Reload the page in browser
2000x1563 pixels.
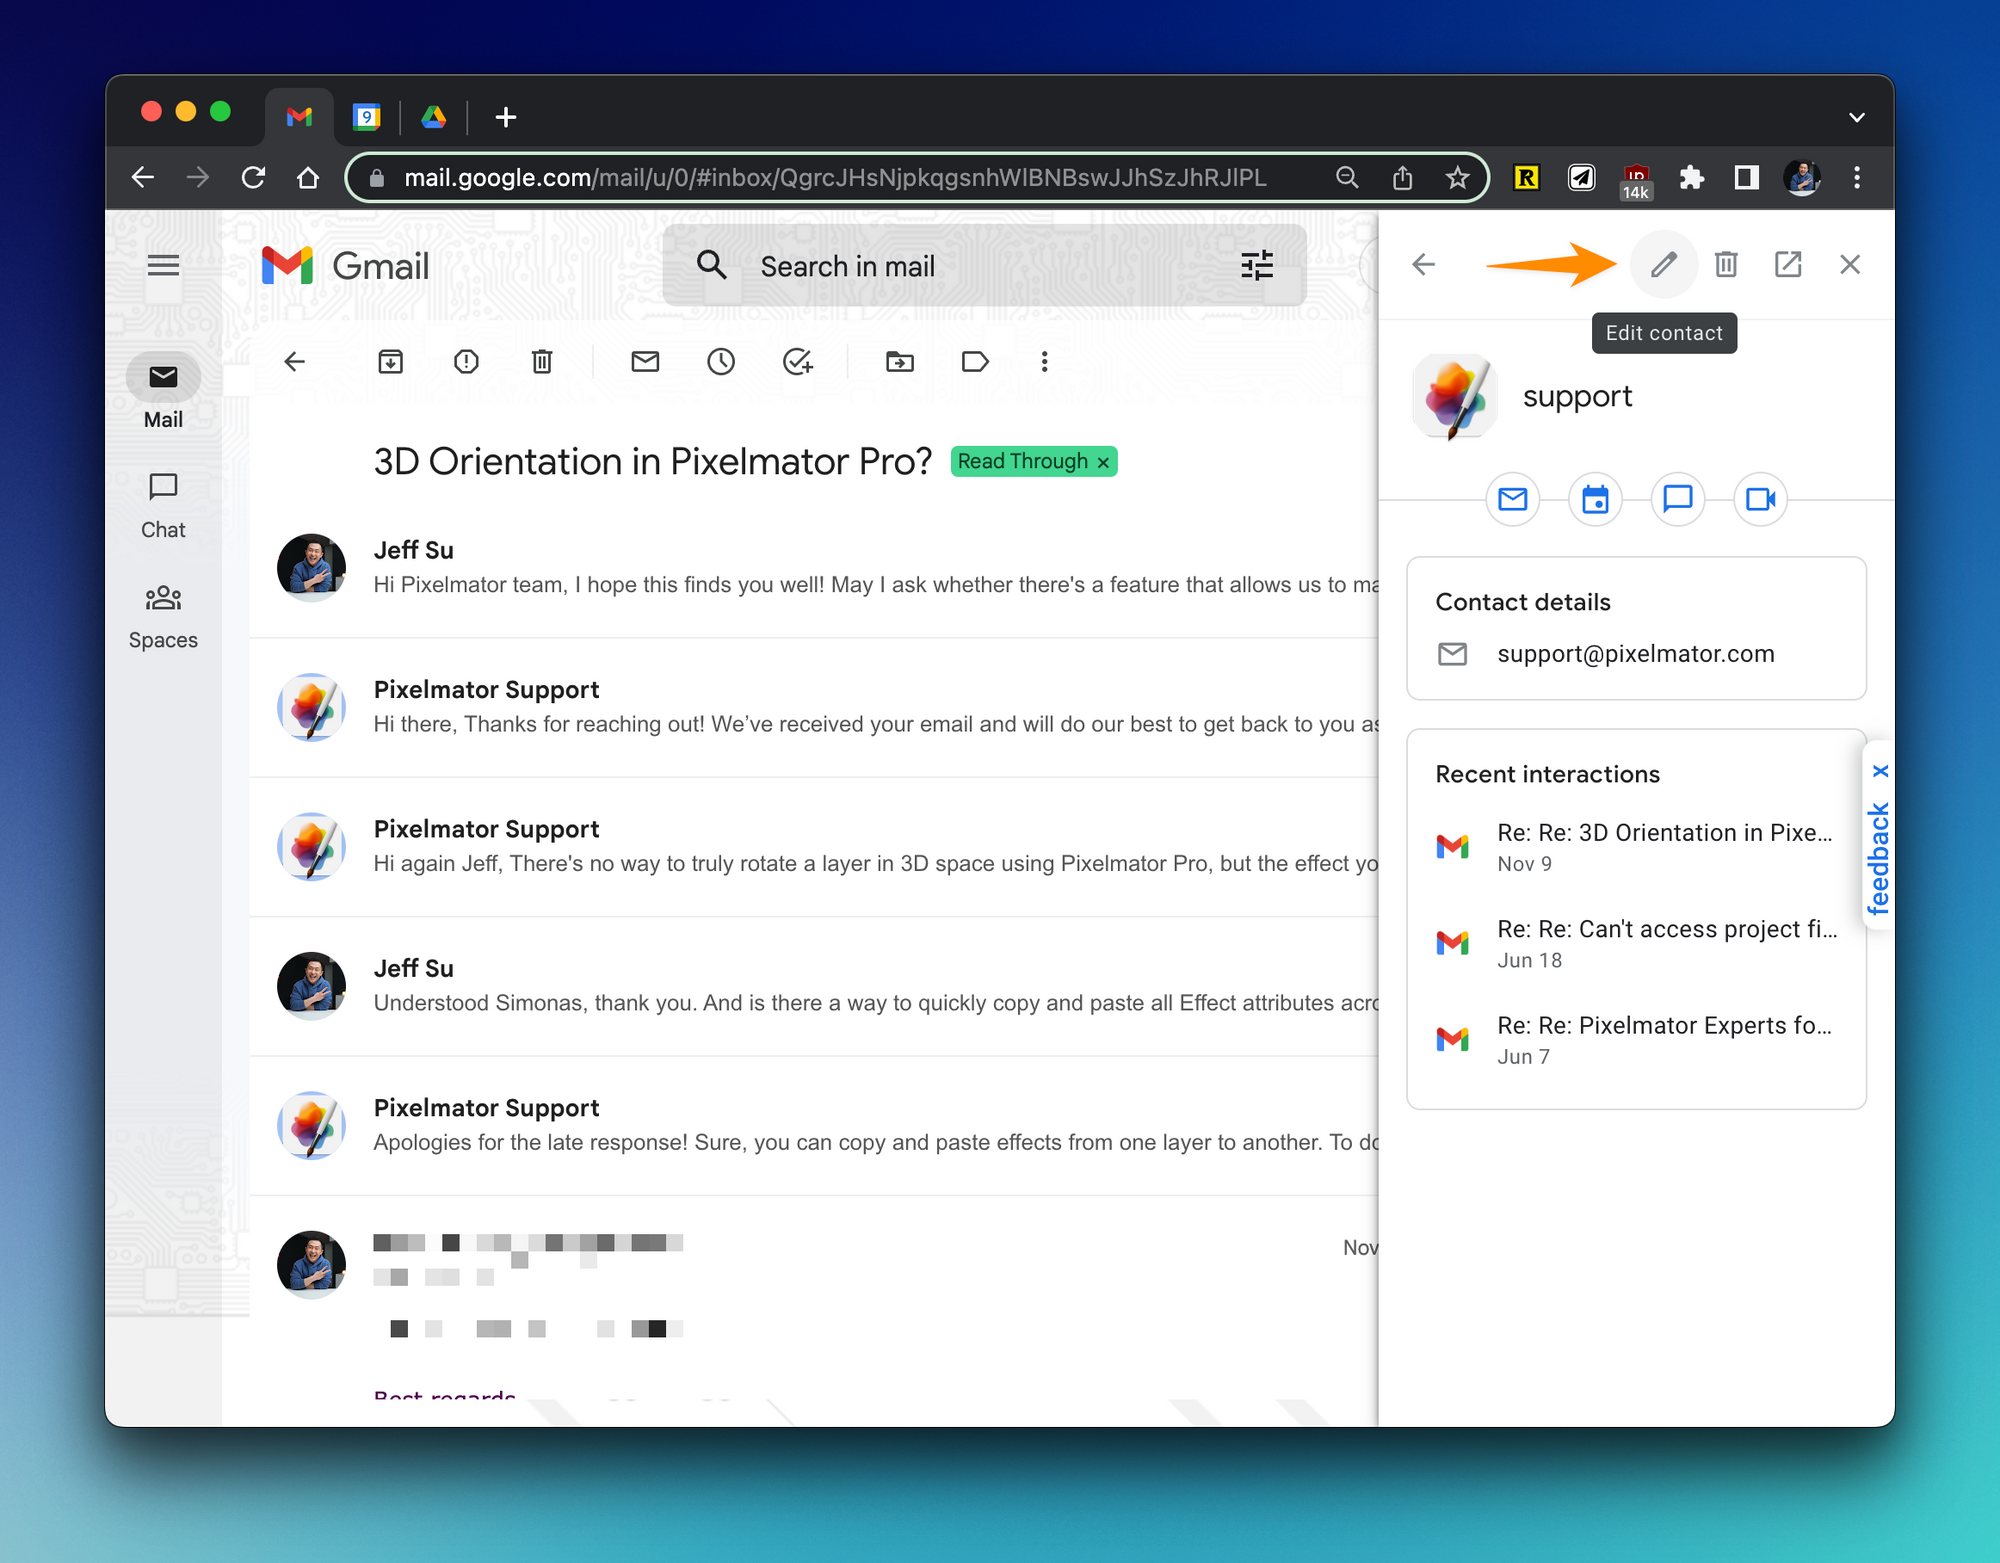pyautogui.click(x=253, y=178)
